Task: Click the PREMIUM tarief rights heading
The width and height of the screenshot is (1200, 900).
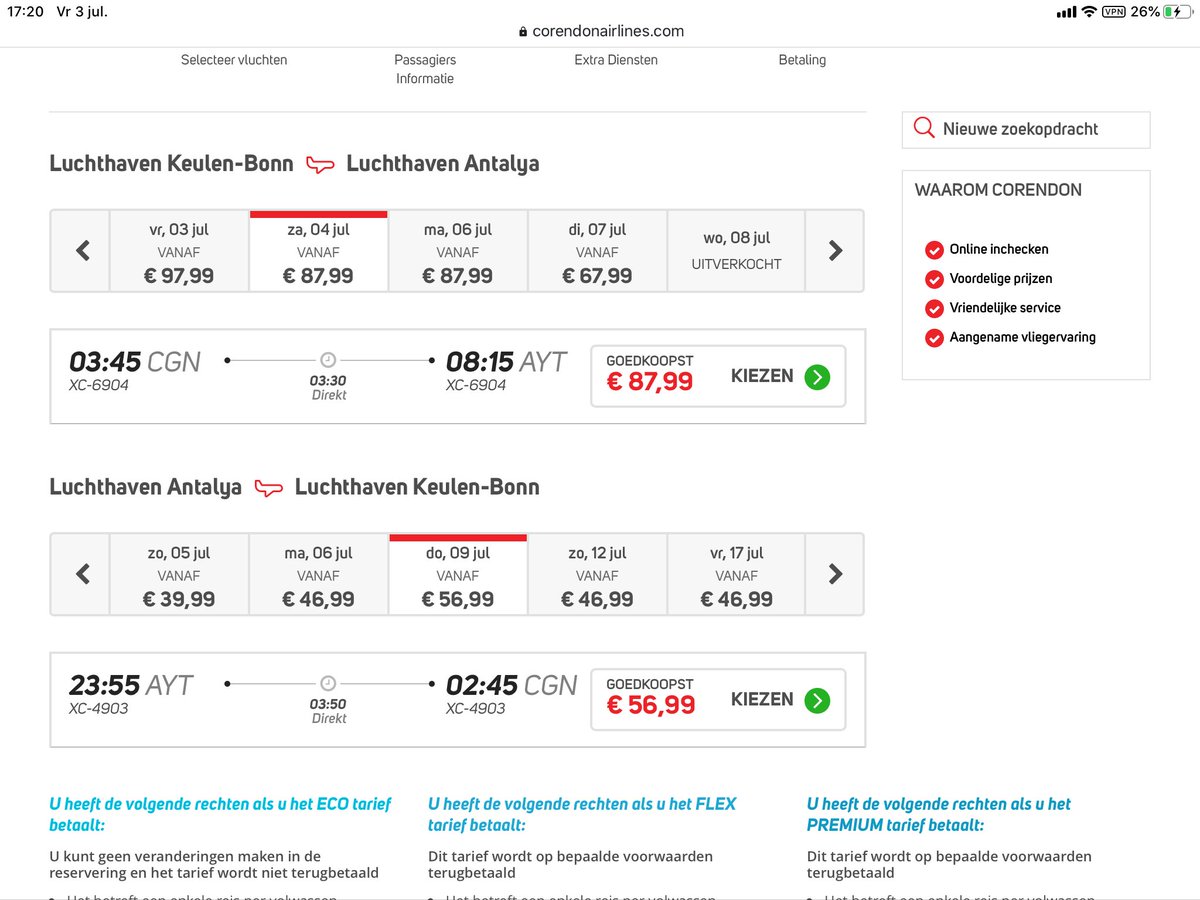Action: click(x=939, y=814)
